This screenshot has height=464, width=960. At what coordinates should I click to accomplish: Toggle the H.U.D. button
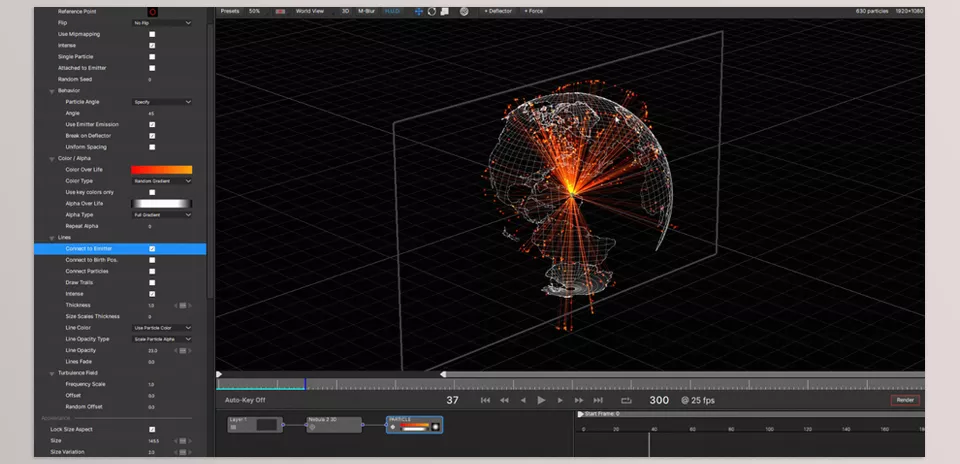pos(392,11)
